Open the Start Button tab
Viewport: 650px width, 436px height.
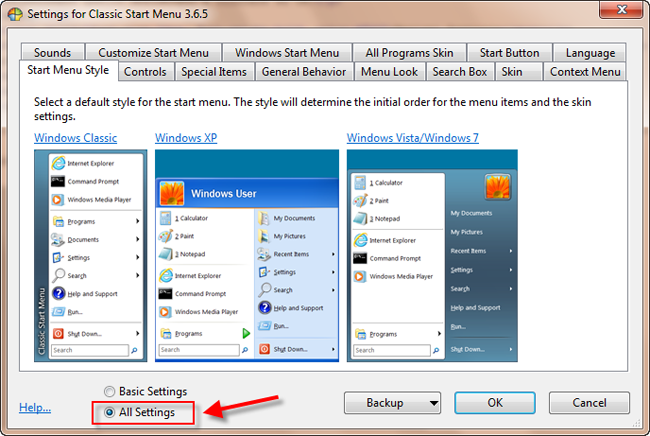pyautogui.click(x=509, y=53)
